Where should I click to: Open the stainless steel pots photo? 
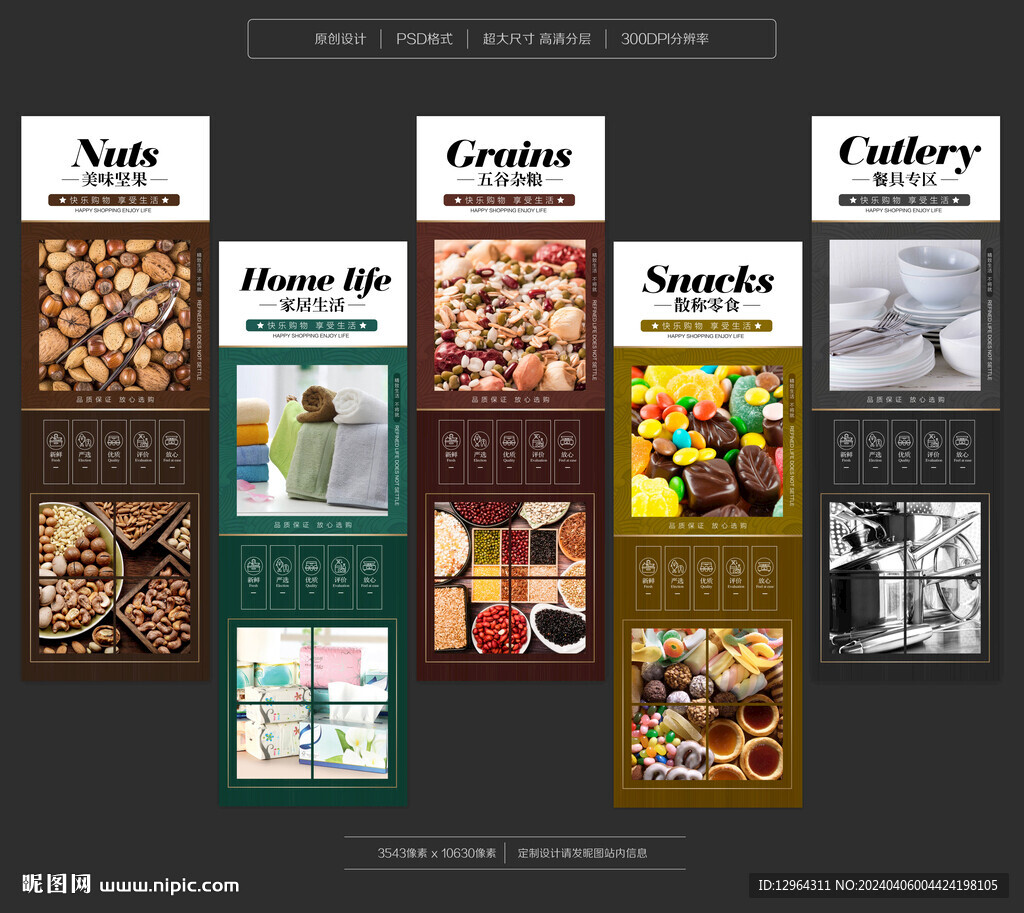(905, 578)
